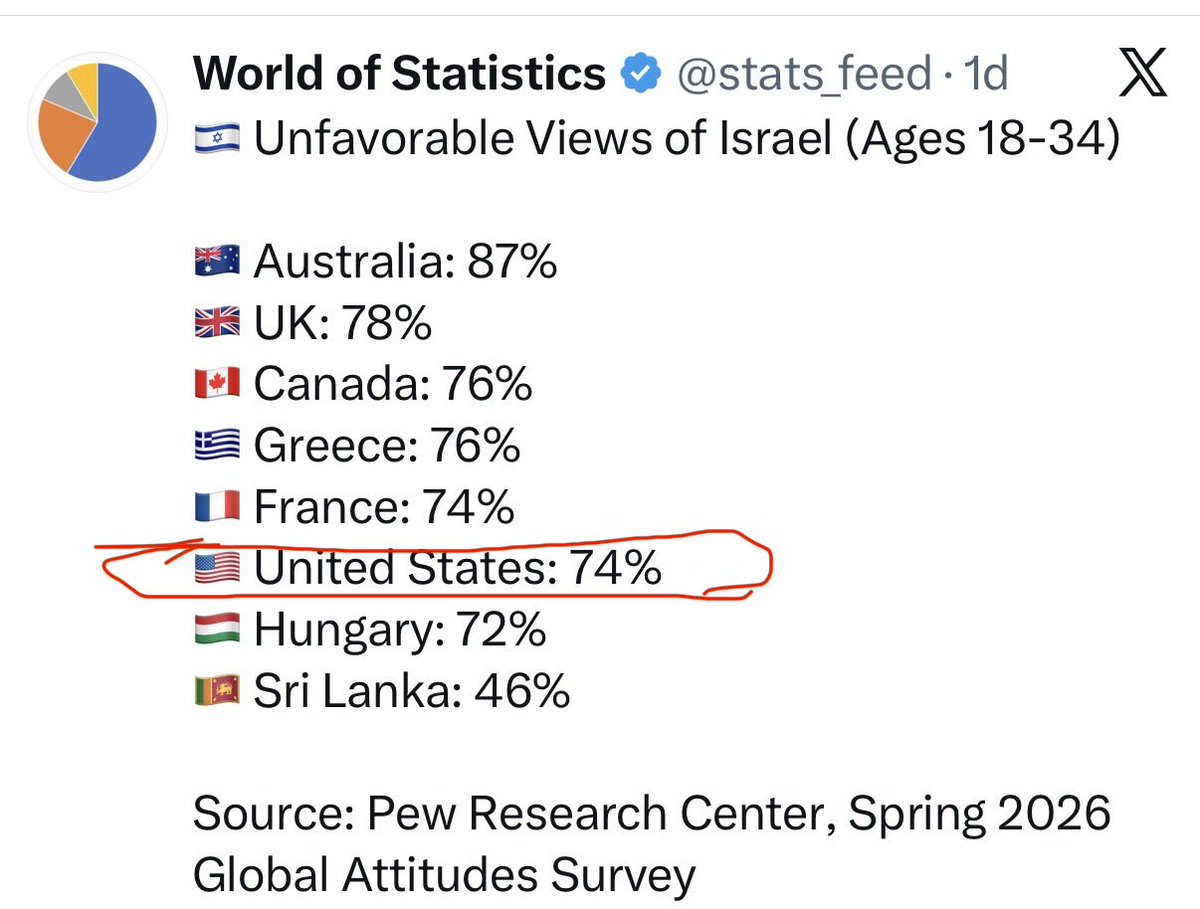The image size is (1200, 909).
Task: Click the circled United States: 74% line
Action: coord(427,568)
